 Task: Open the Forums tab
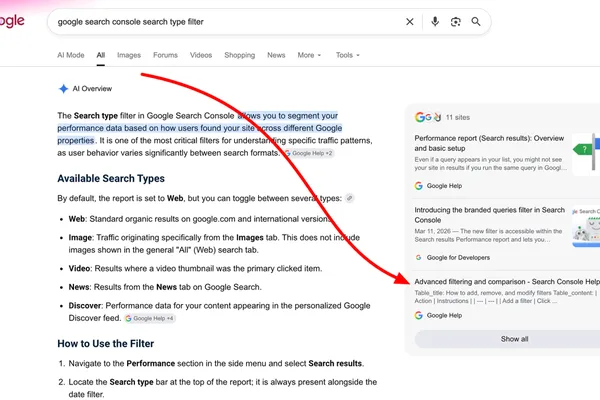pyautogui.click(x=165, y=55)
